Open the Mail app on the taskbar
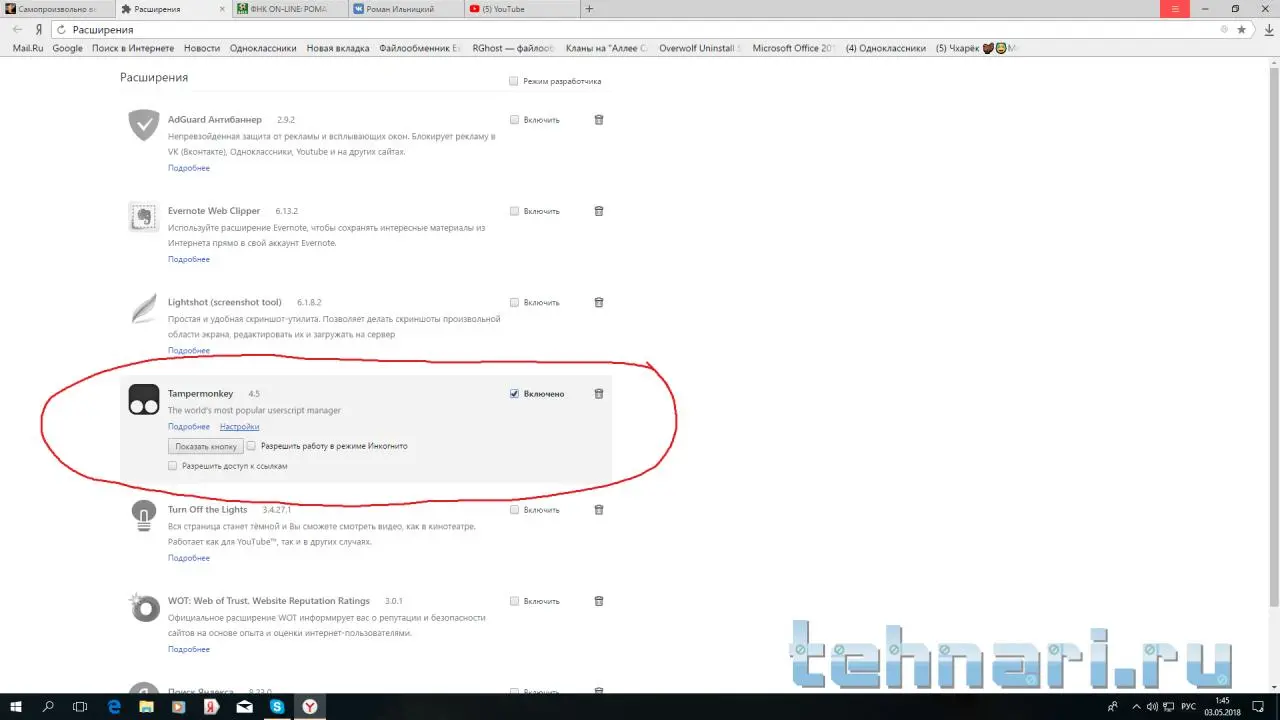This screenshot has width=1280, height=720. coord(245,707)
